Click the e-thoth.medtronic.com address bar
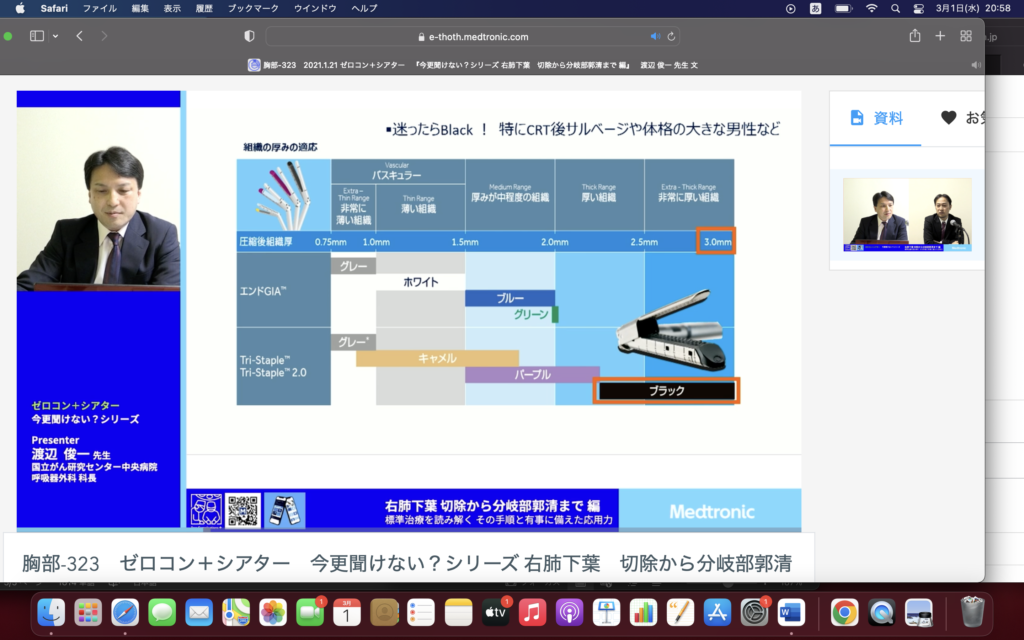The height and width of the screenshot is (640, 1024). [x=478, y=37]
